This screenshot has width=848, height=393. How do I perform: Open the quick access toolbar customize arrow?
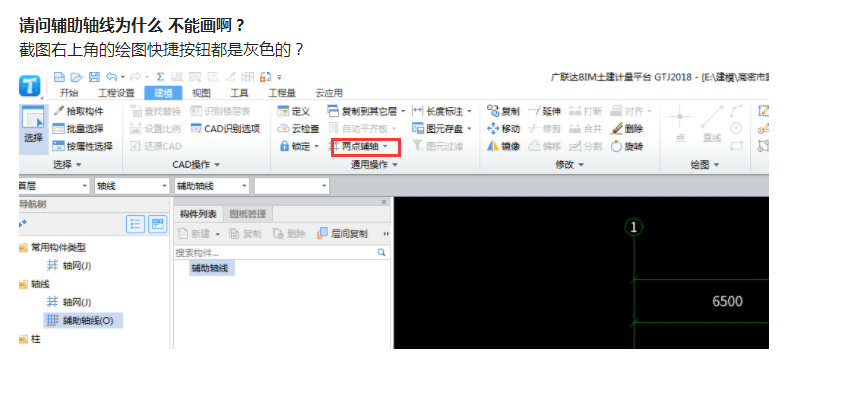click(279, 77)
